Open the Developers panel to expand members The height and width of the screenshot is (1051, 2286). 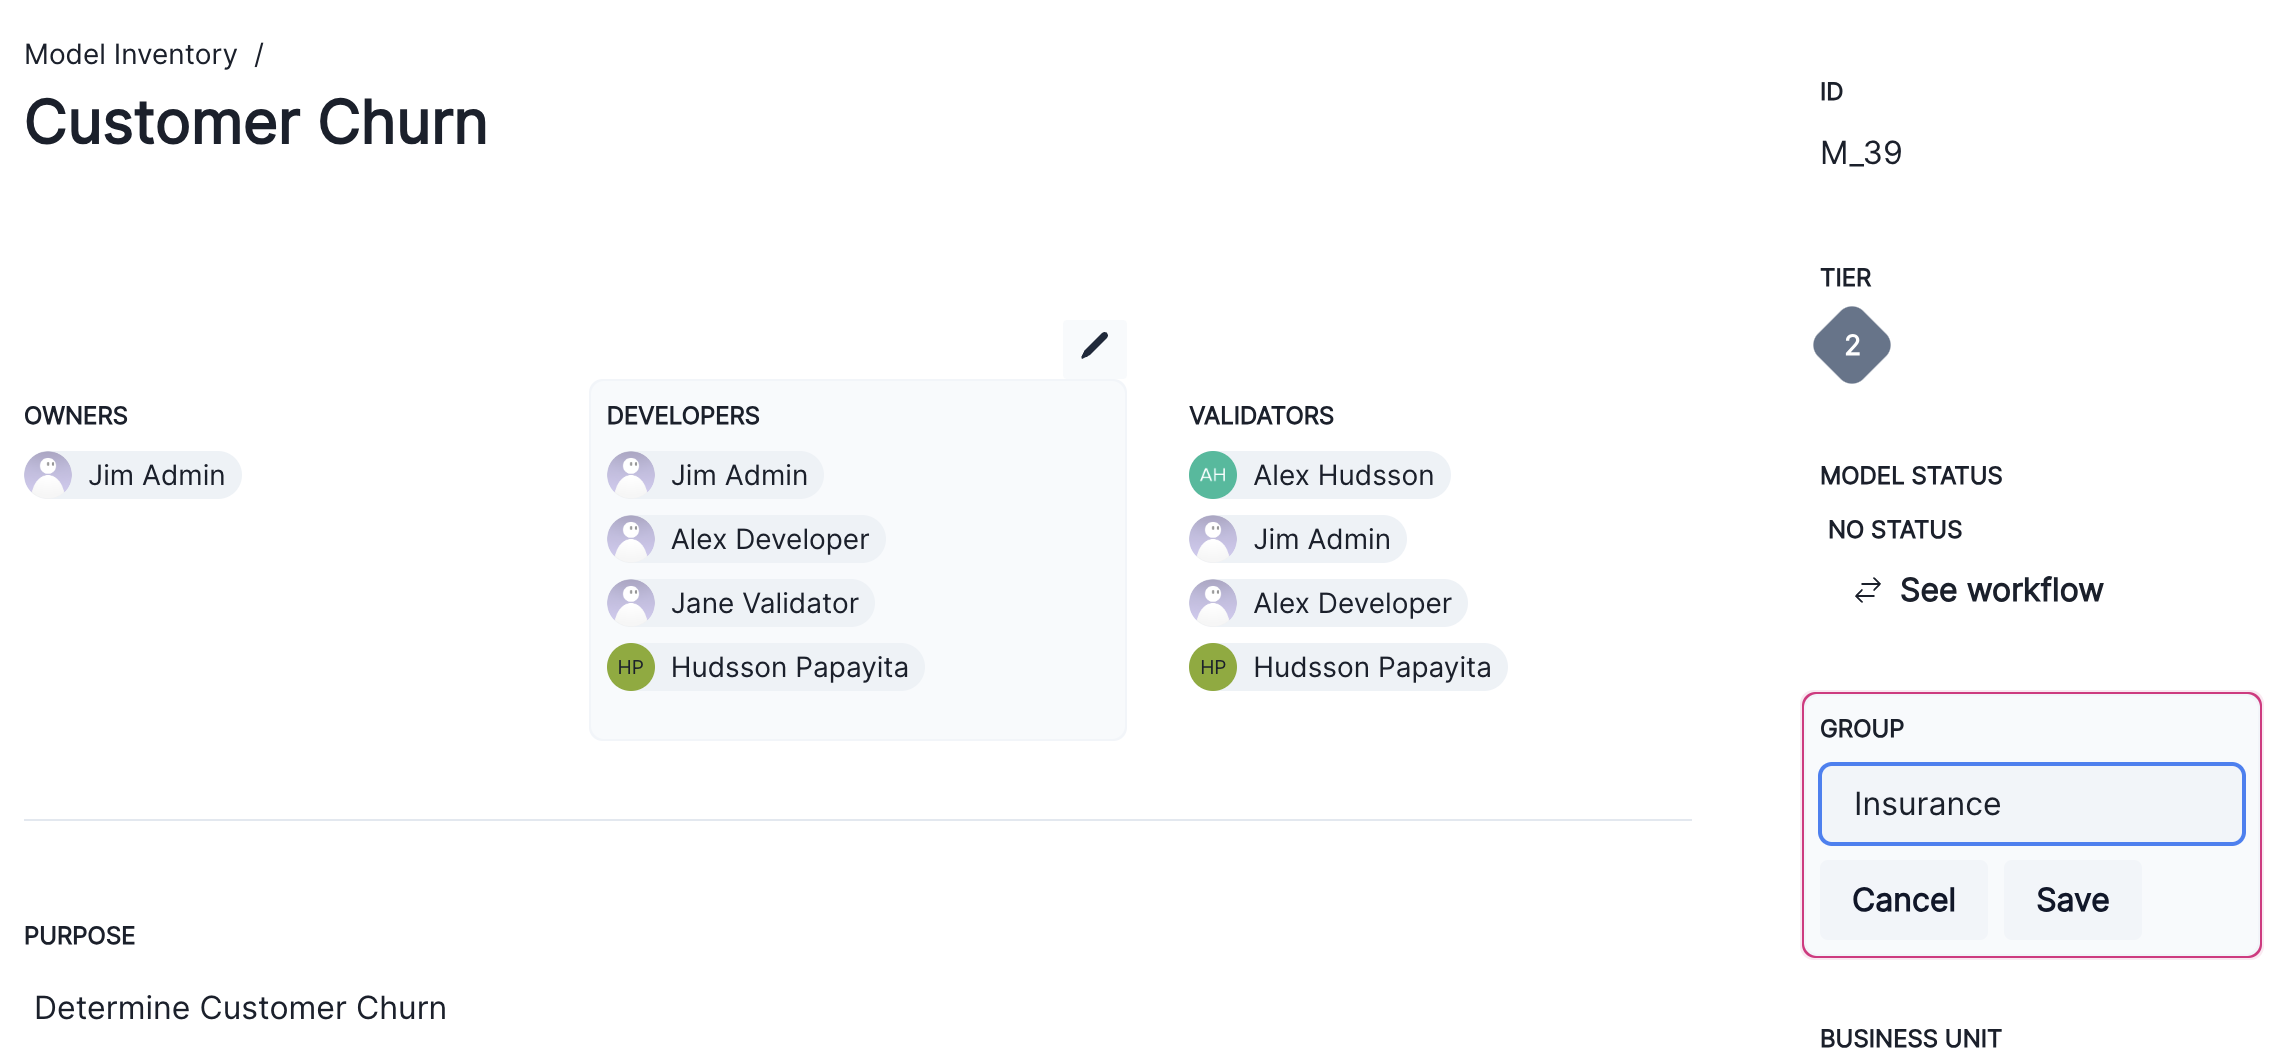click(684, 415)
